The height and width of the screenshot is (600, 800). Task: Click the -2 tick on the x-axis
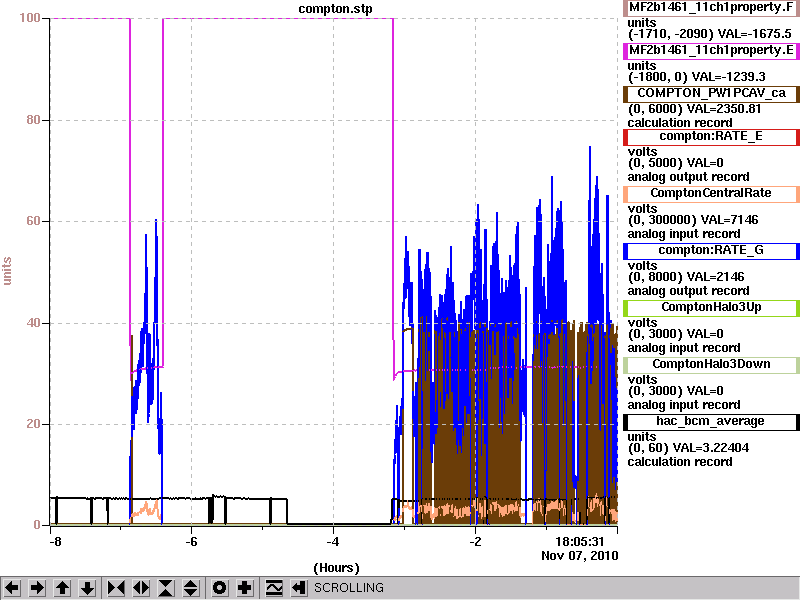(475, 541)
